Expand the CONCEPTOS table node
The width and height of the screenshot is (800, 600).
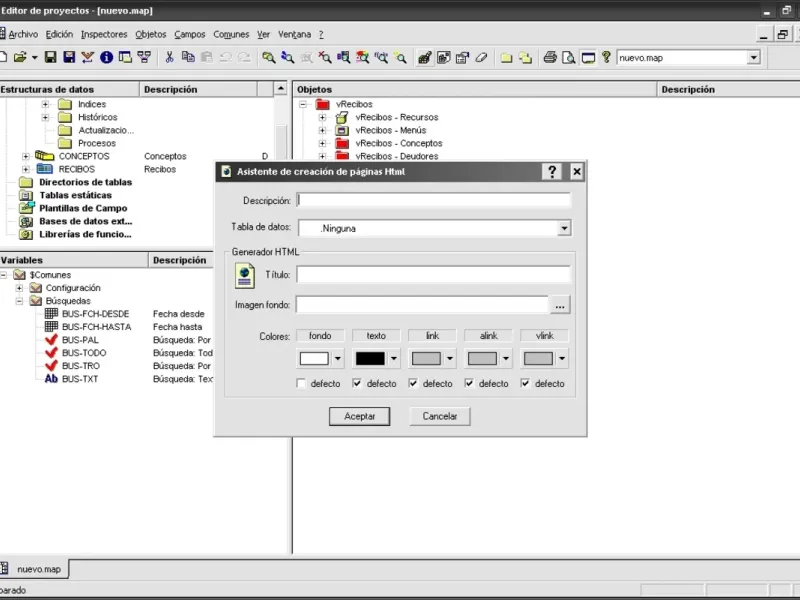26,156
